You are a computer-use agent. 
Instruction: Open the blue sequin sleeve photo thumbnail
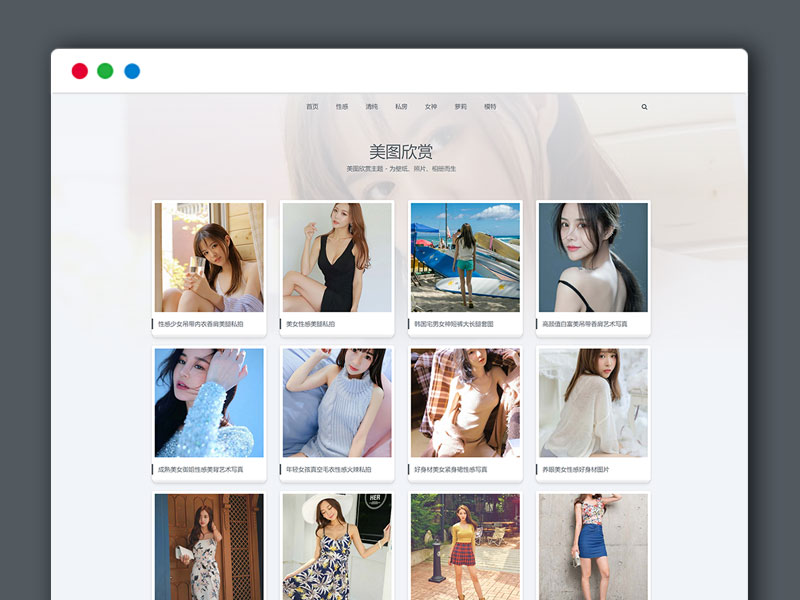(x=209, y=402)
